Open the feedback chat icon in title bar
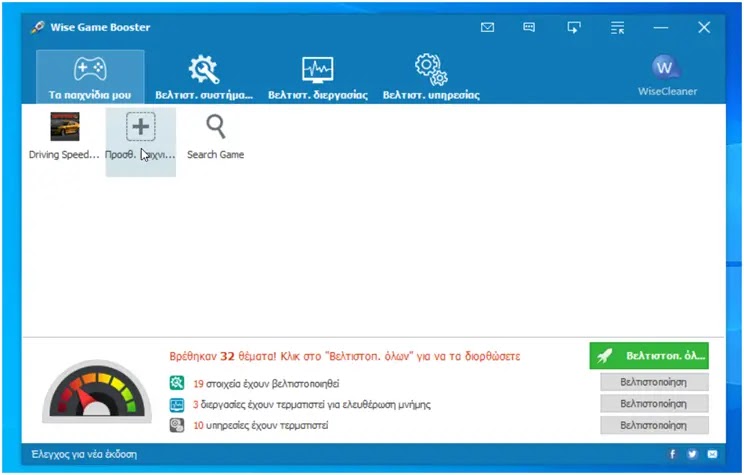Viewport: 744px width, 475px height. click(529, 28)
